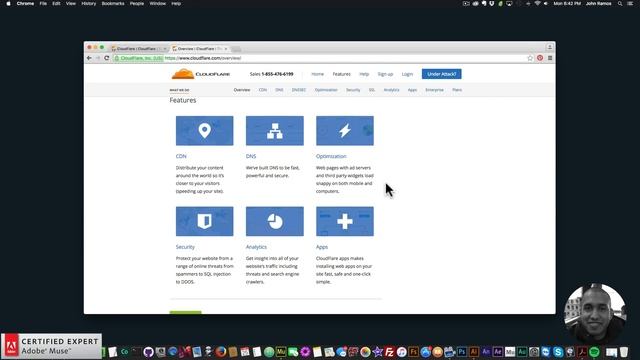Open Spotlight search in the menu bar
Image resolution: width=640 pixels, height=360 pixels.
coord(620,3)
